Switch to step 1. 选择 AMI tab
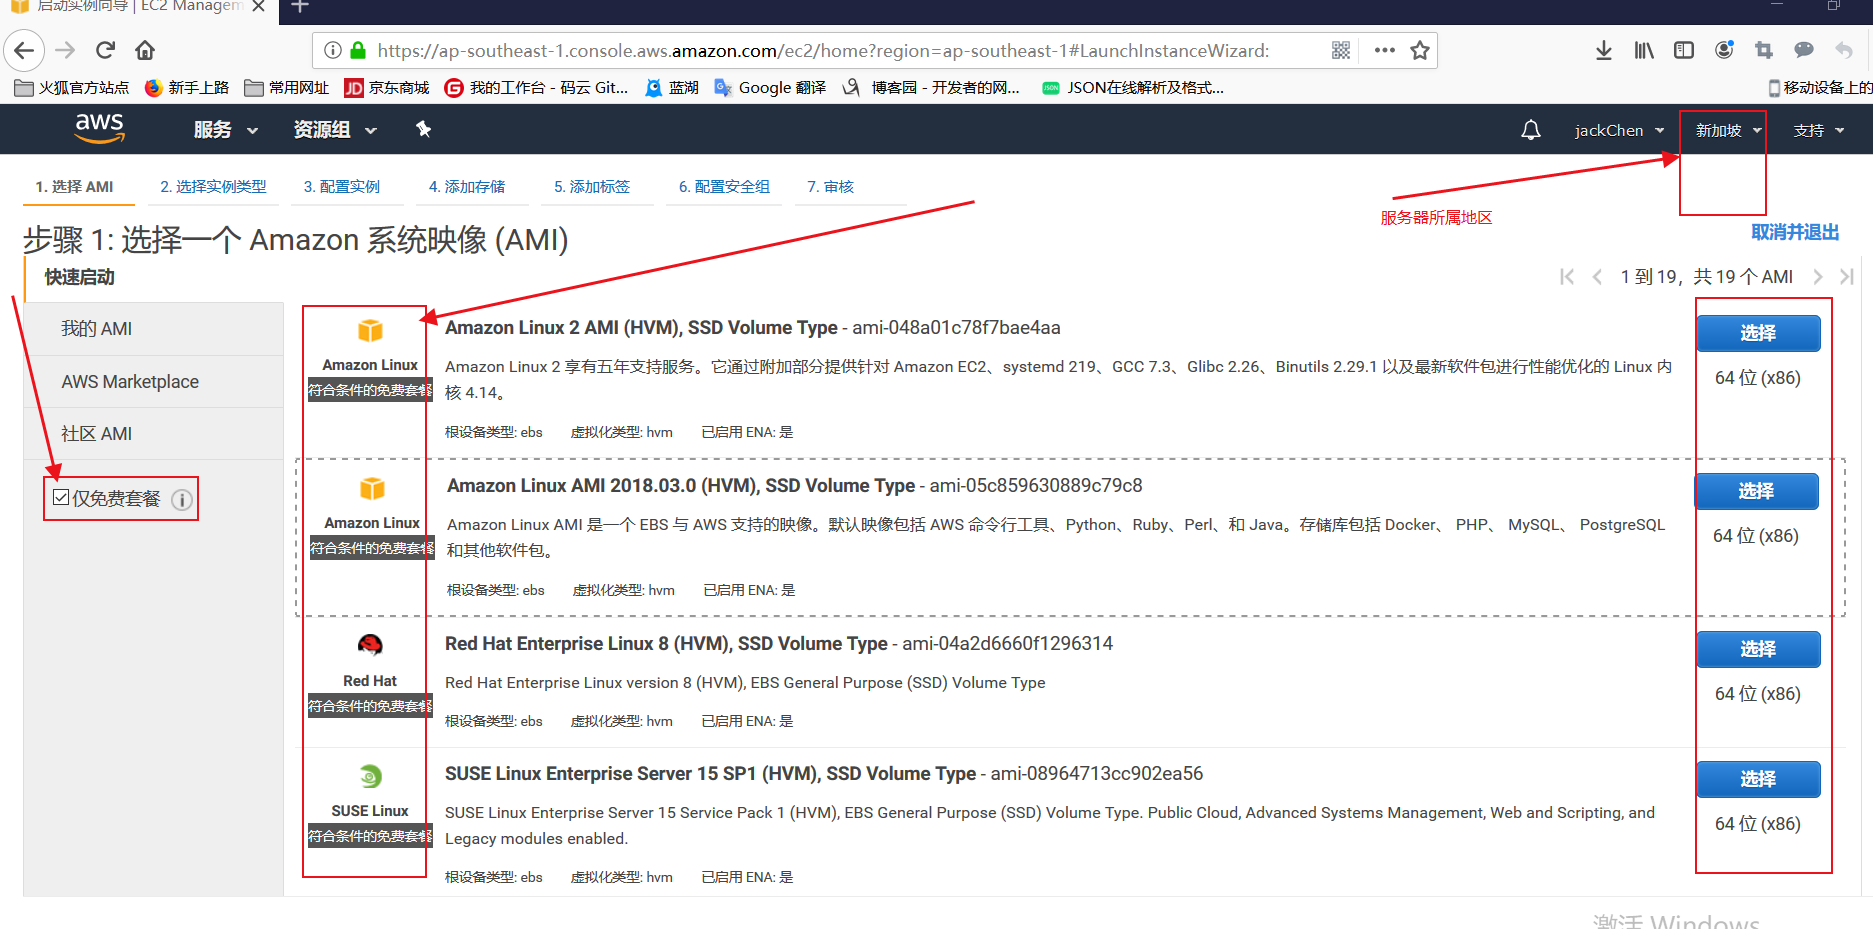This screenshot has width=1873, height=929. click(x=74, y=187)
